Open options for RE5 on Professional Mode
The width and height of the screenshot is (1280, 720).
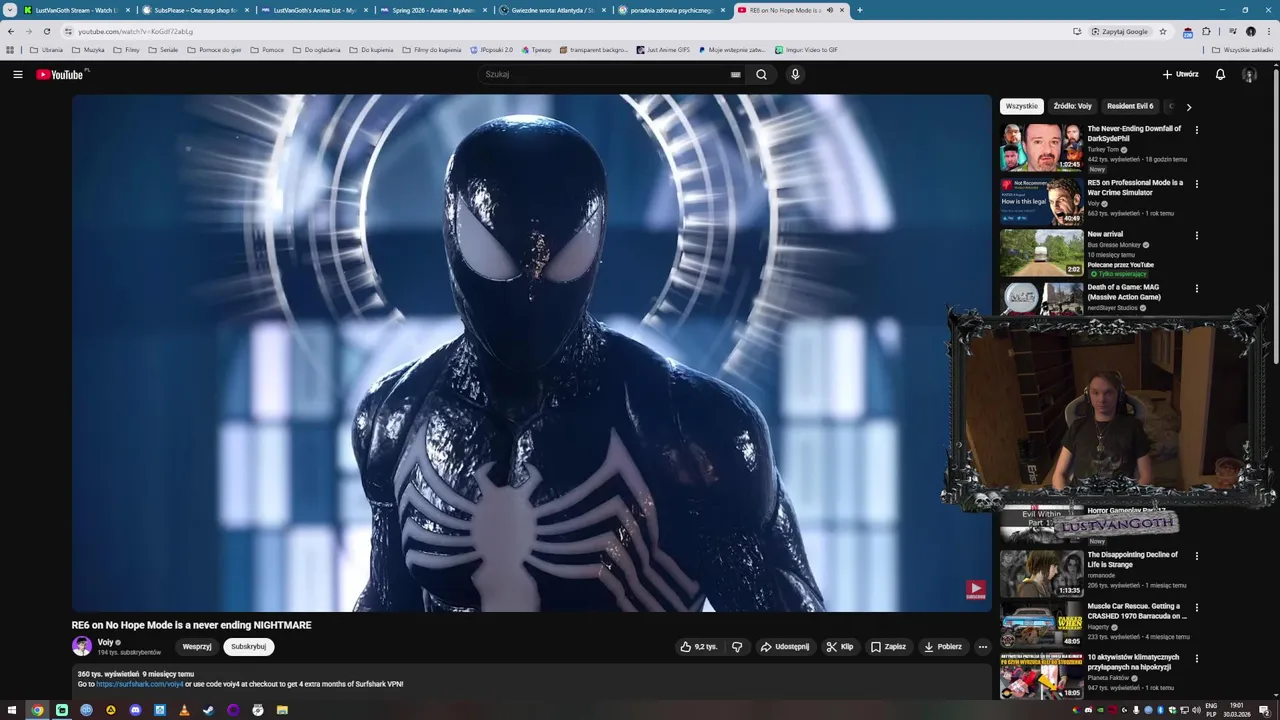point(1196,184)
